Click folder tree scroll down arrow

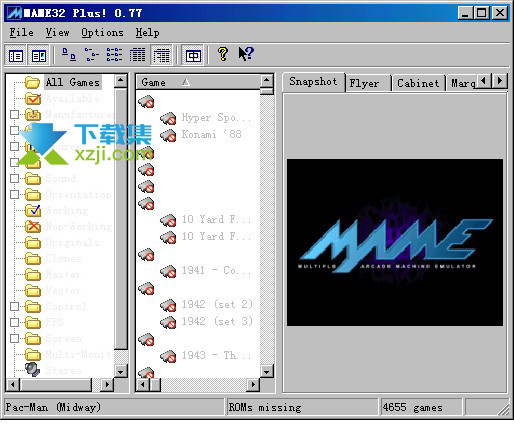click(x=120, y=371)
